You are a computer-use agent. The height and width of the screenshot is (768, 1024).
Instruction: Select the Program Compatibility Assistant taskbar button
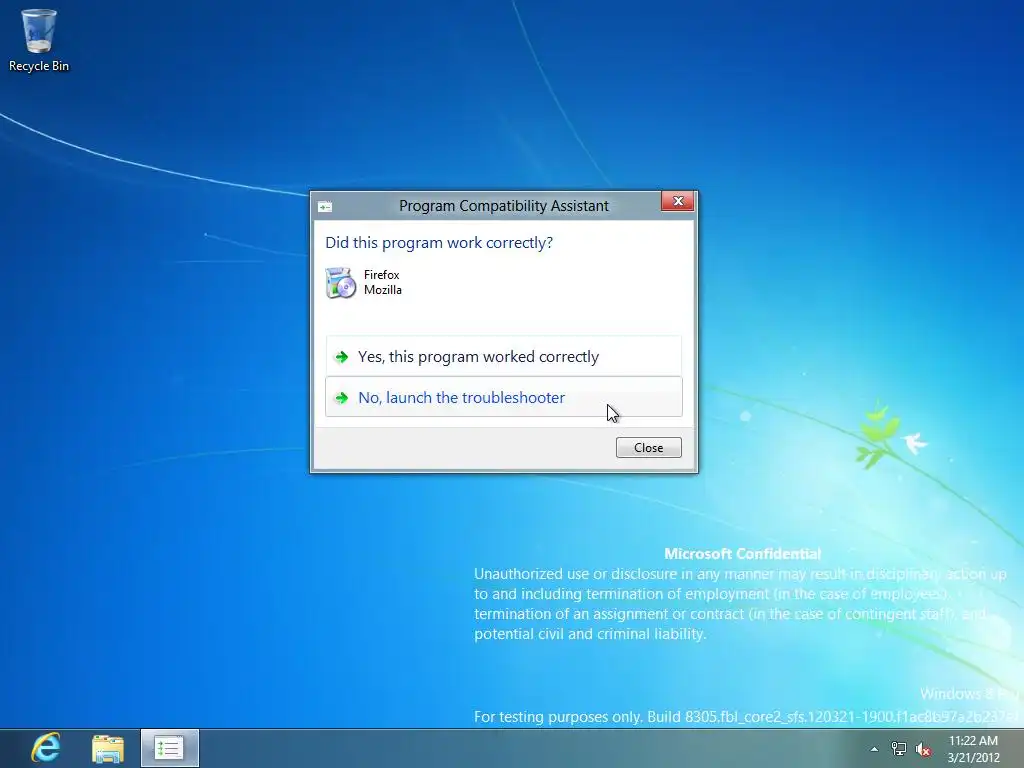tap(169, 748)
